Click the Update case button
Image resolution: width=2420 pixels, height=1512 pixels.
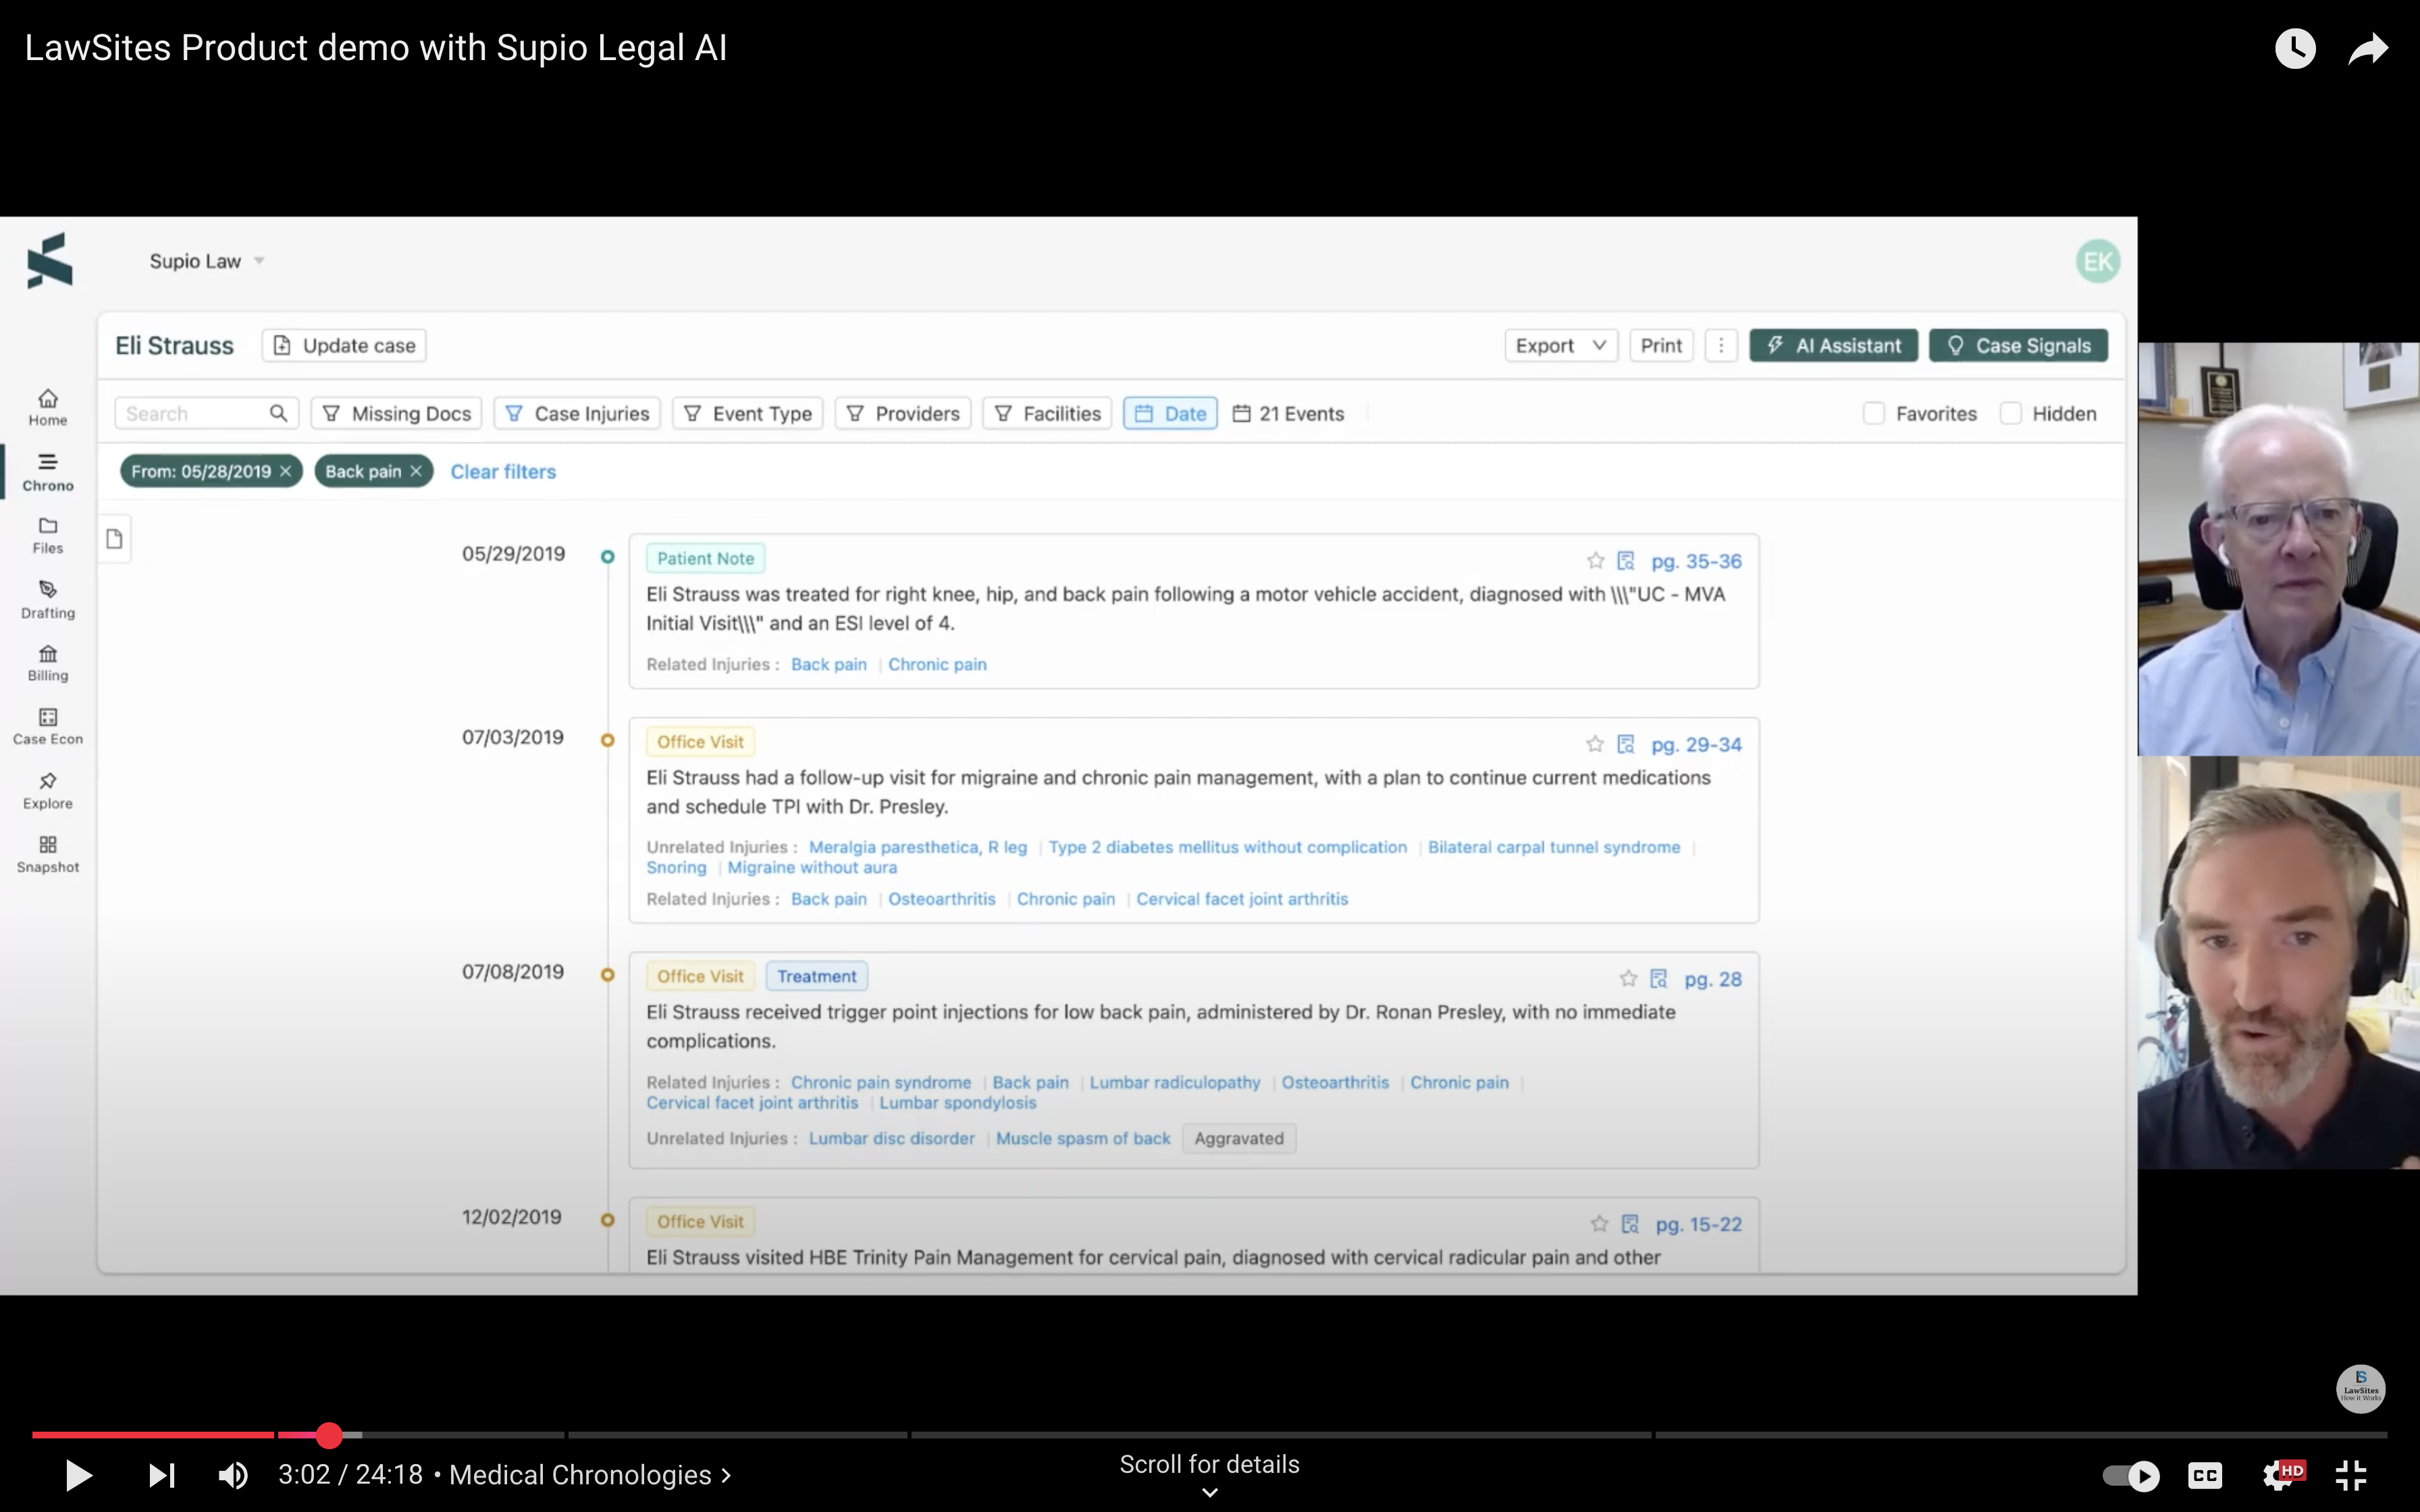pos(344,345)
